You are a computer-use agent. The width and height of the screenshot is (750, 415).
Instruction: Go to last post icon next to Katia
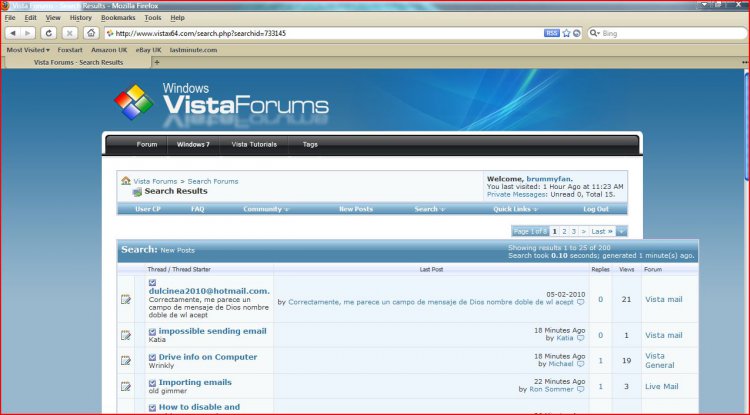coord(581,338)
